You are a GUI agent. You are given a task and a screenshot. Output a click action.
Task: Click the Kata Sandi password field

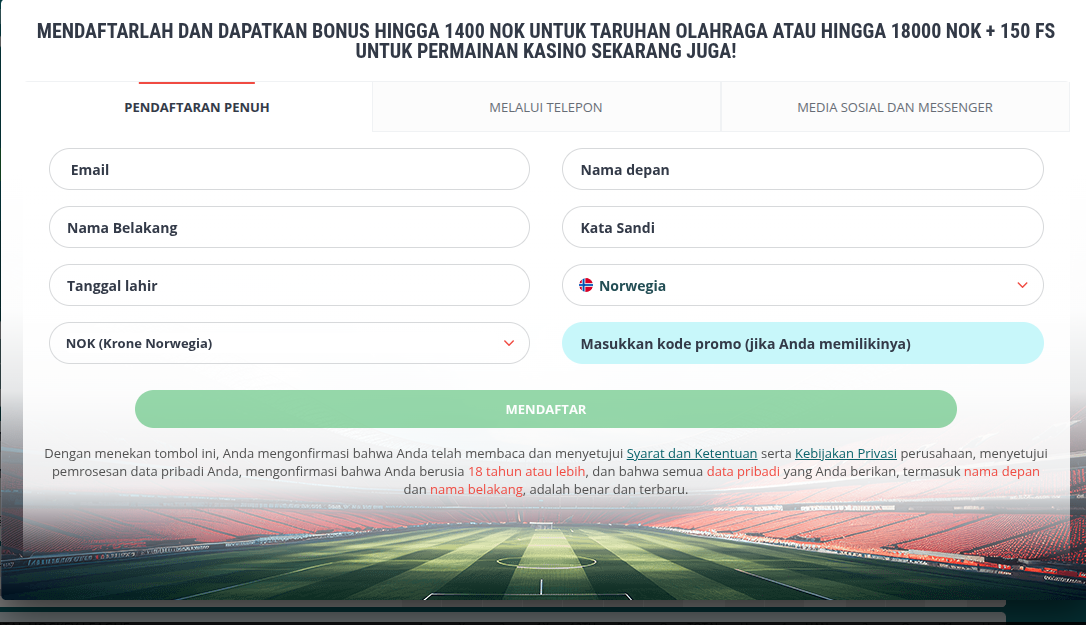(x=802, y=228)
